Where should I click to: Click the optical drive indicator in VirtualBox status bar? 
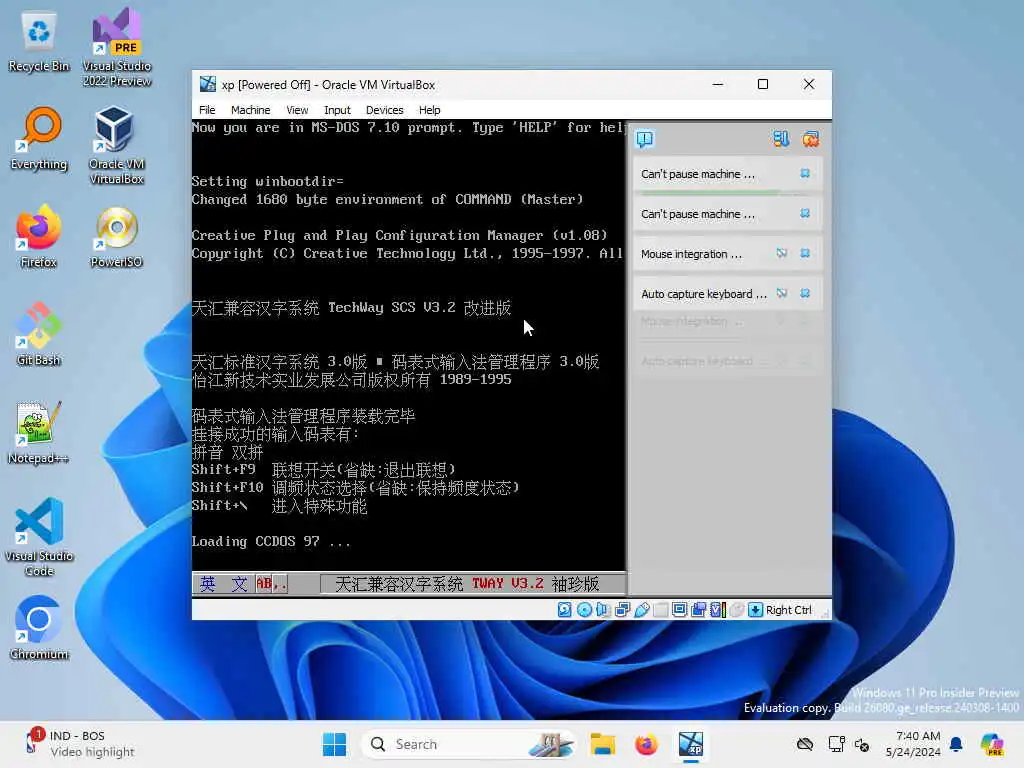pyautogui.click(x=584, y=610)
